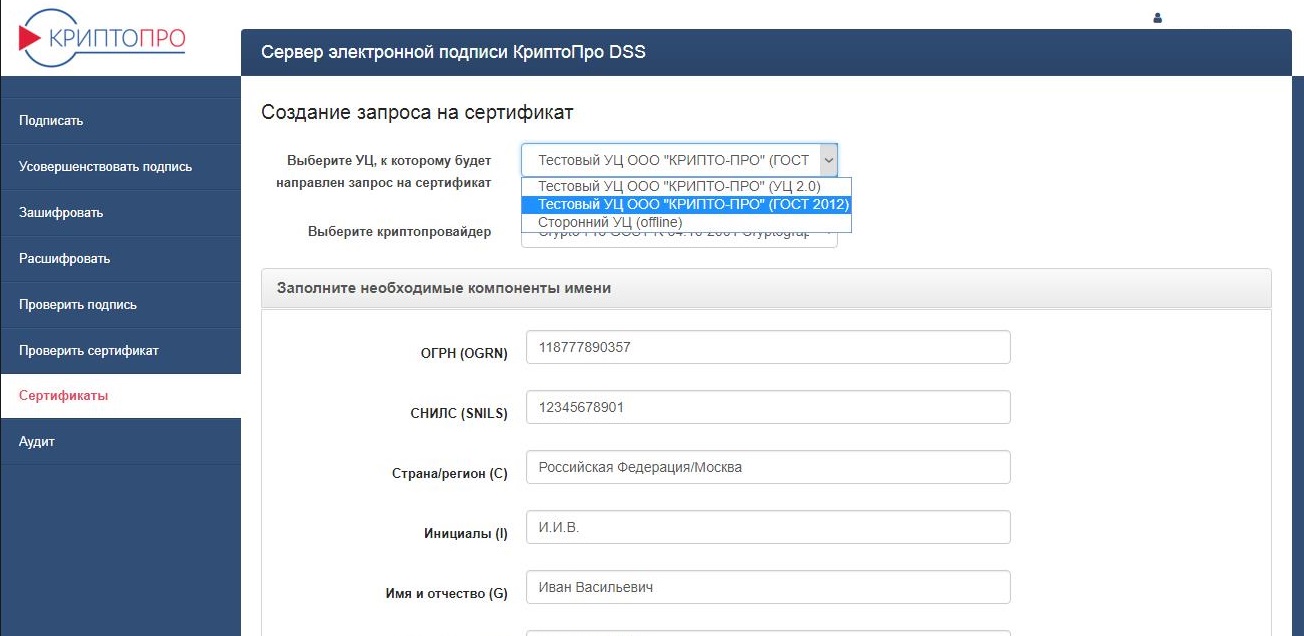Go to the Подписать menu item
The image size is (1304, 636).
51,121
